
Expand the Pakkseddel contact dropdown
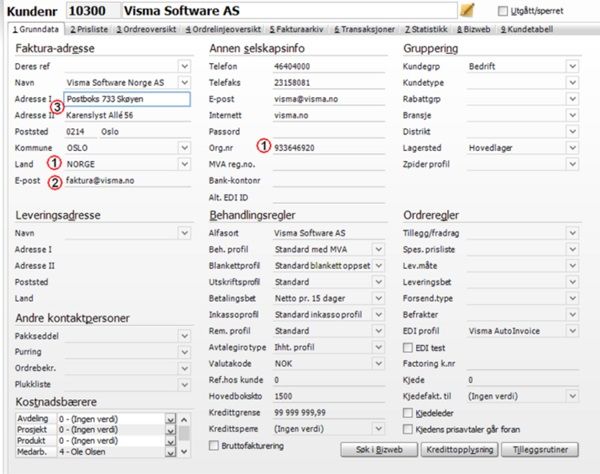pos(184,336)
